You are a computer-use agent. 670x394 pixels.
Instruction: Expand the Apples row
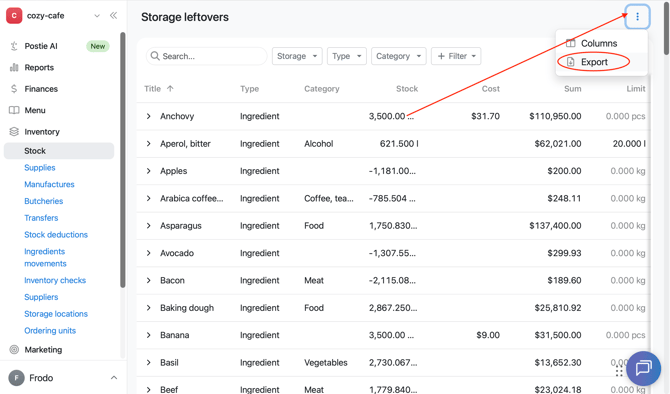[148, 171]
